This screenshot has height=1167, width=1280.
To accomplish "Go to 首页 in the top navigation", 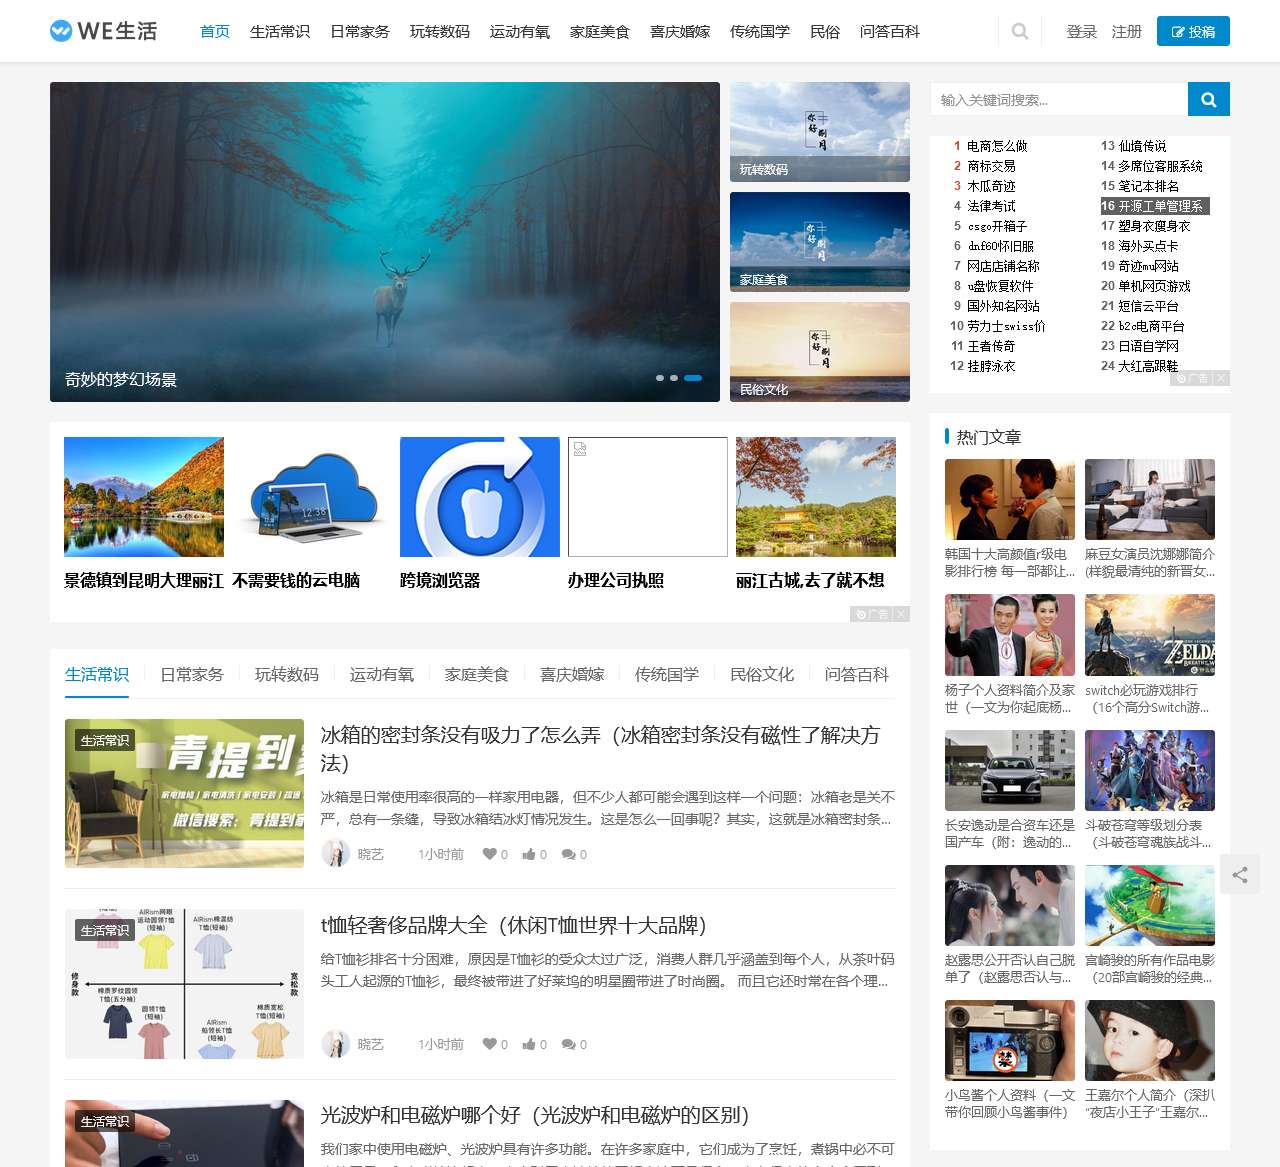I will [x=215, y=31].
